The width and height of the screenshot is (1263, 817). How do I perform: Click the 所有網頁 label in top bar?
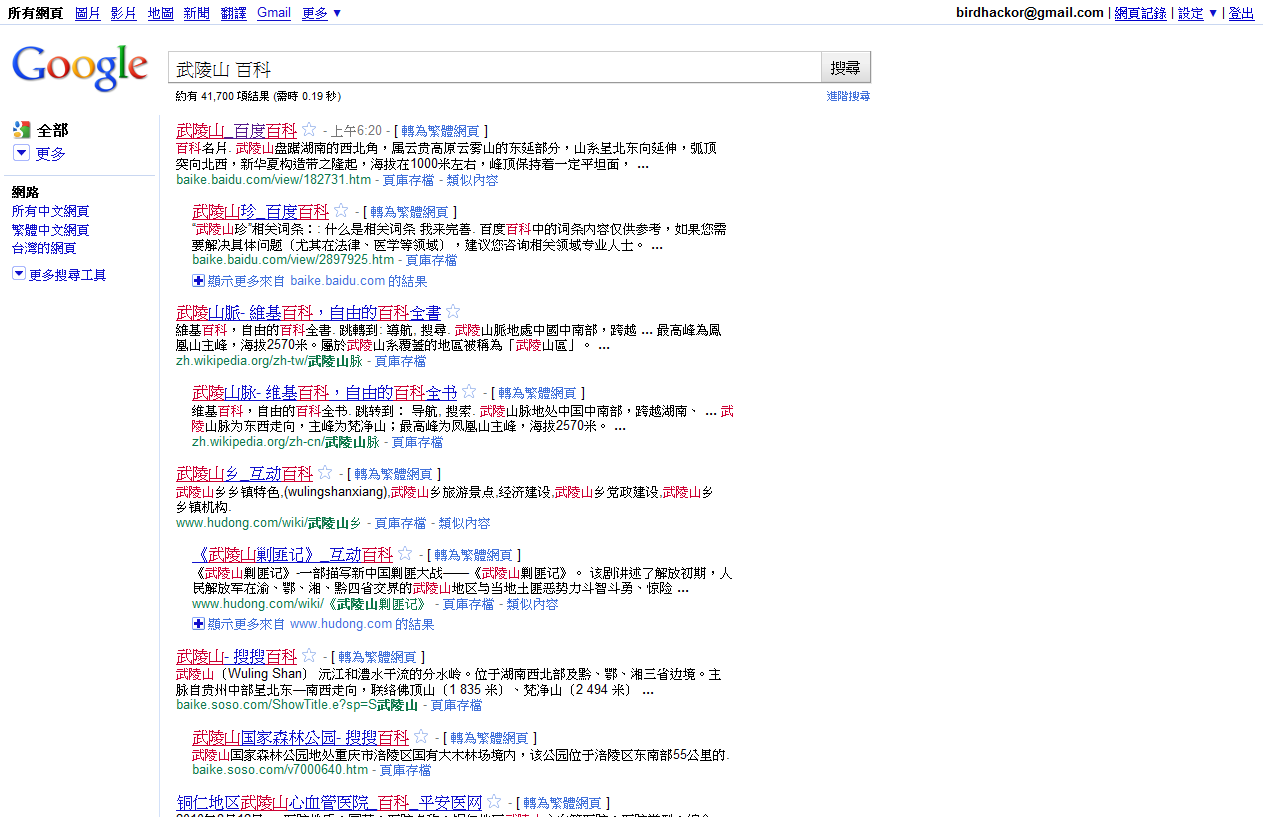coord(35,13)
